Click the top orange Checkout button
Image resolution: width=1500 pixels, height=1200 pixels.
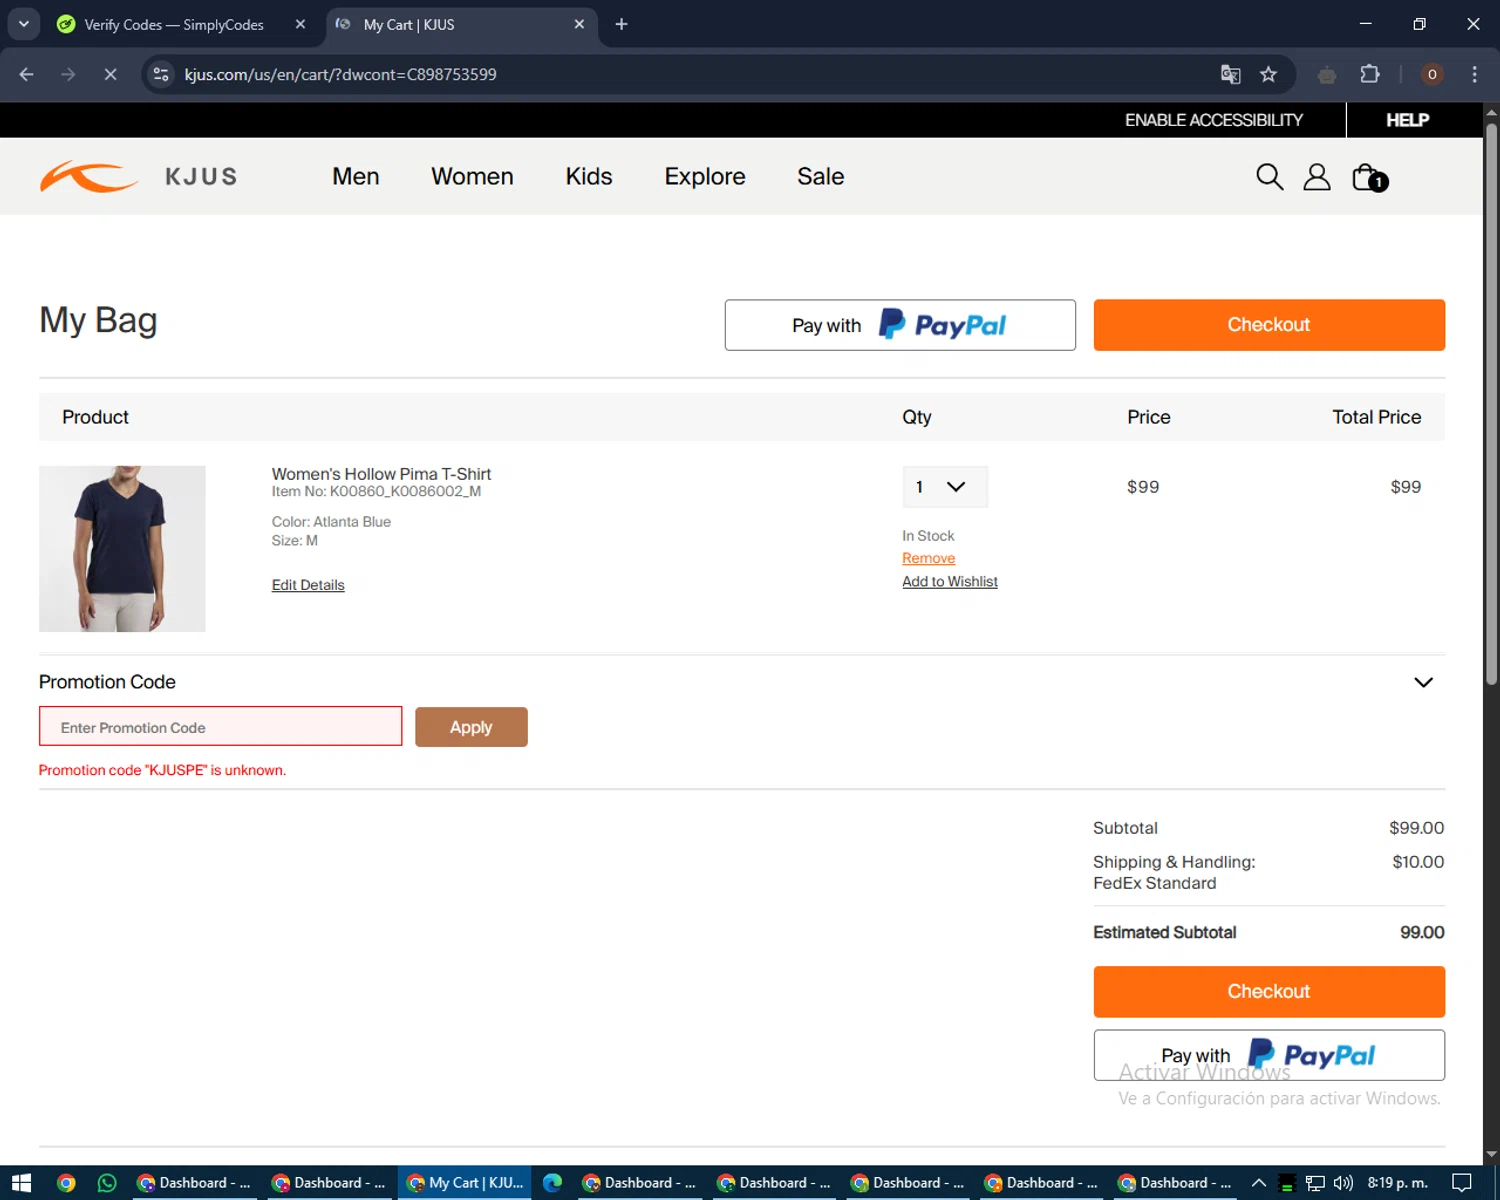click(x=1269, y=325)
